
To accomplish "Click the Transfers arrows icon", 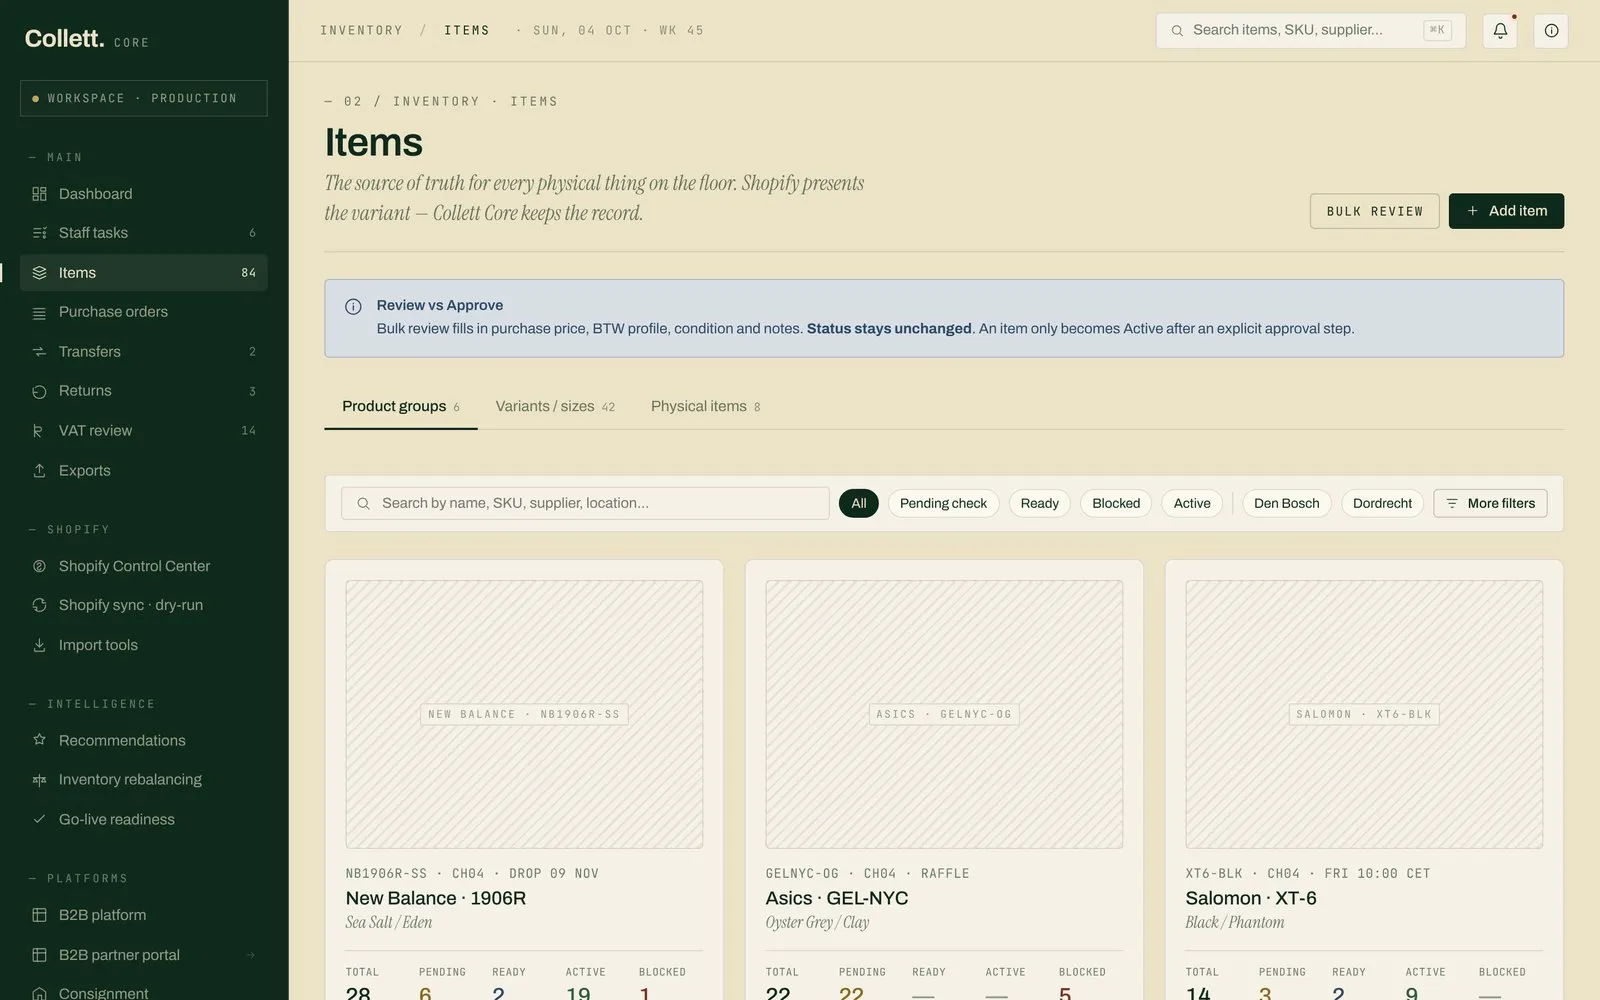I will point(39,352).
